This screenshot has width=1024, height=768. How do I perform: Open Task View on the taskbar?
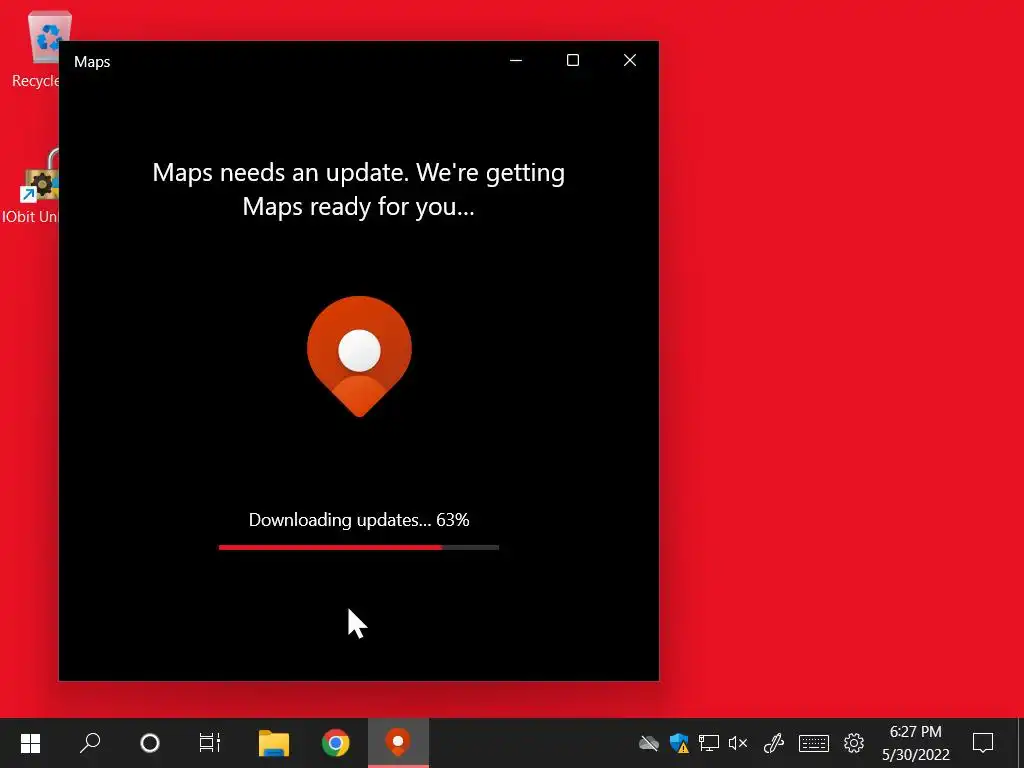point(210,743)
